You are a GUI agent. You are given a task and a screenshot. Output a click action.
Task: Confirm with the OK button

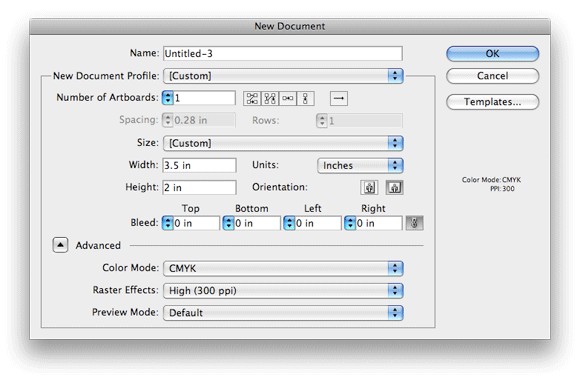[492, 54]
